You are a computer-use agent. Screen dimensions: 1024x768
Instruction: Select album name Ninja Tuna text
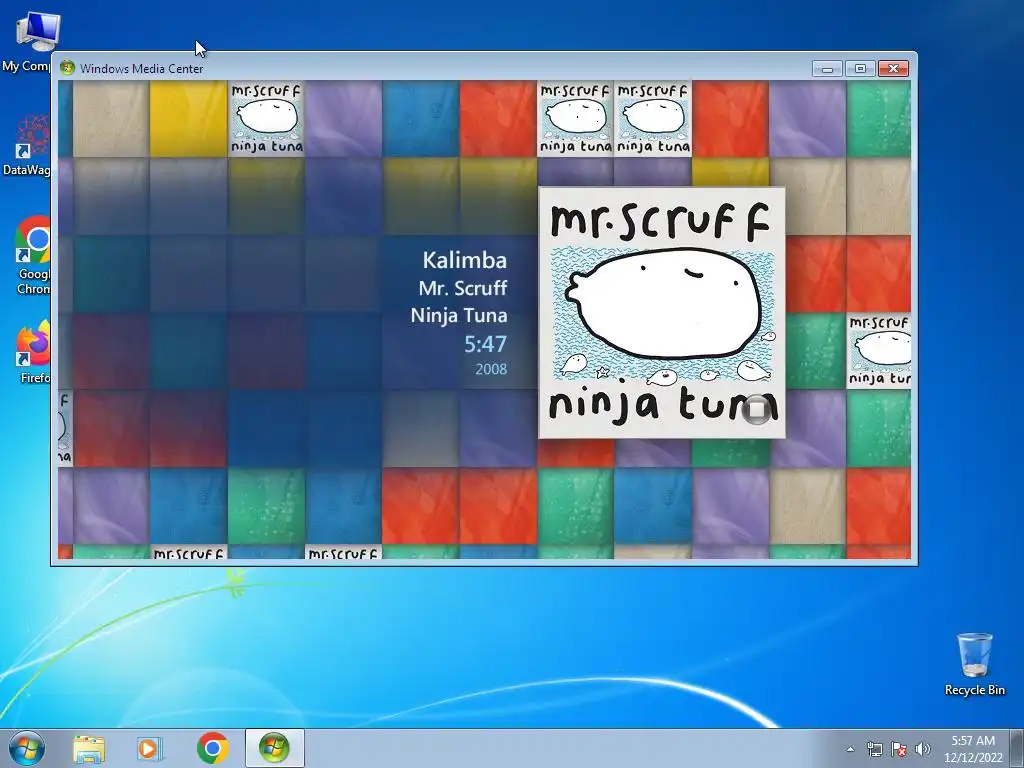tap(458, 315)
